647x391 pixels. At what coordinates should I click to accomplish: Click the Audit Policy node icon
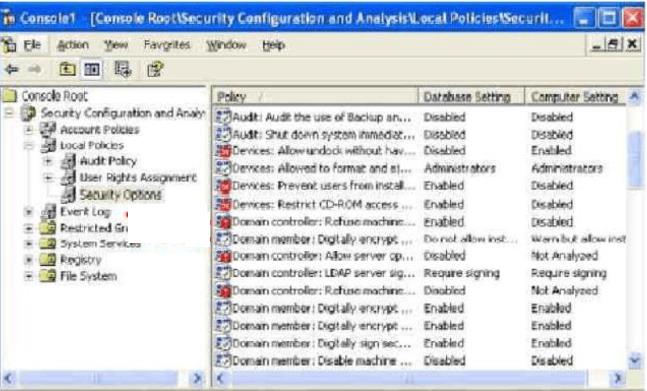coord(68,161)
